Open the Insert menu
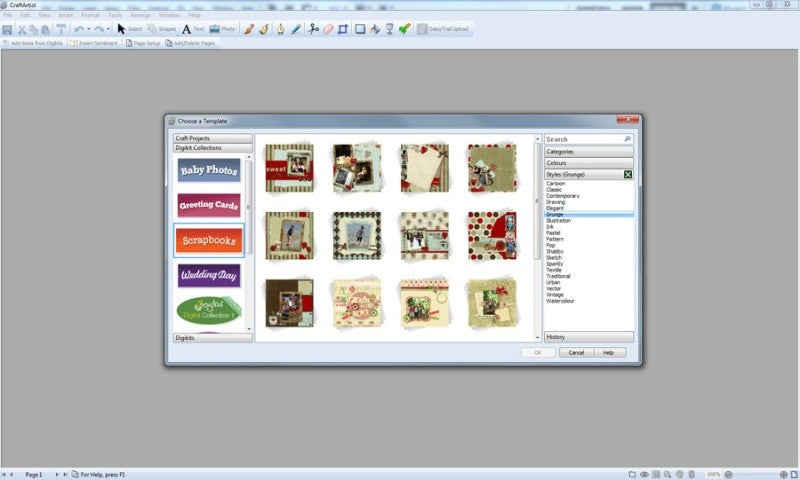Image resolution: width=800 pixels, height=480 pixels. (x=65, y=15)
